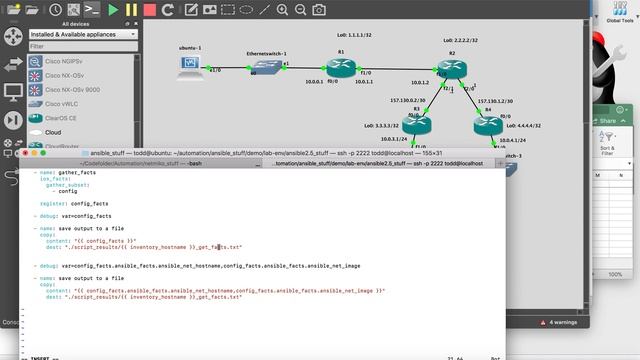This screenshot has height=360, width=640.
Task: Select the Add a note tool
Action: 191,9
